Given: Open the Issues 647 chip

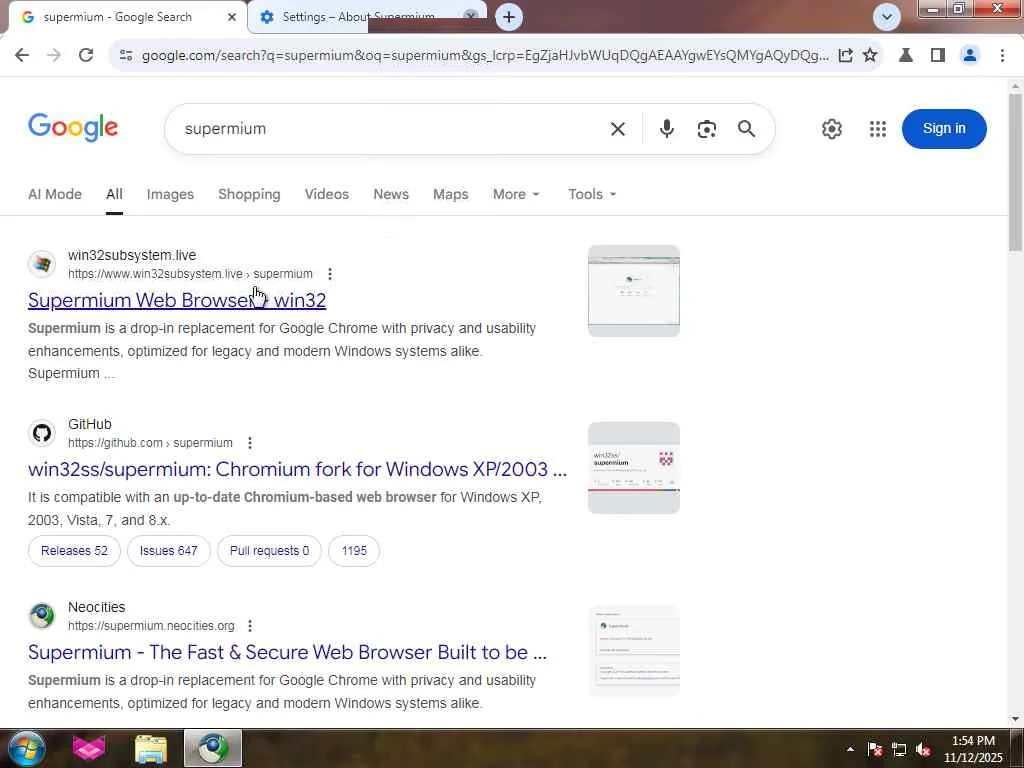Looking at the screenshot, I should coord(168,551).
